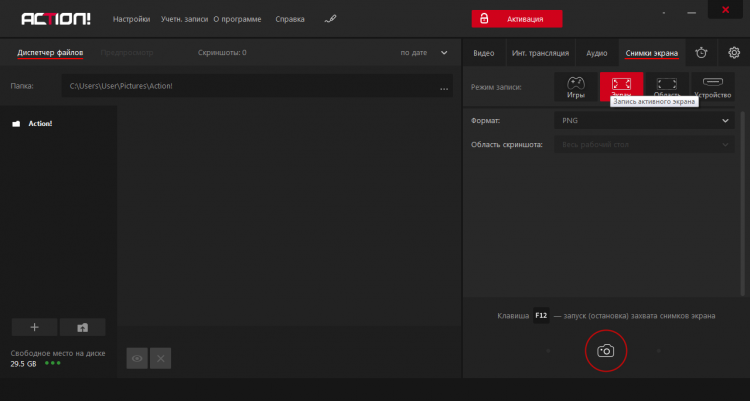This screenshot has width=750, height=401.
Task: Click the delete X icon button
Action: click(161, 358)
